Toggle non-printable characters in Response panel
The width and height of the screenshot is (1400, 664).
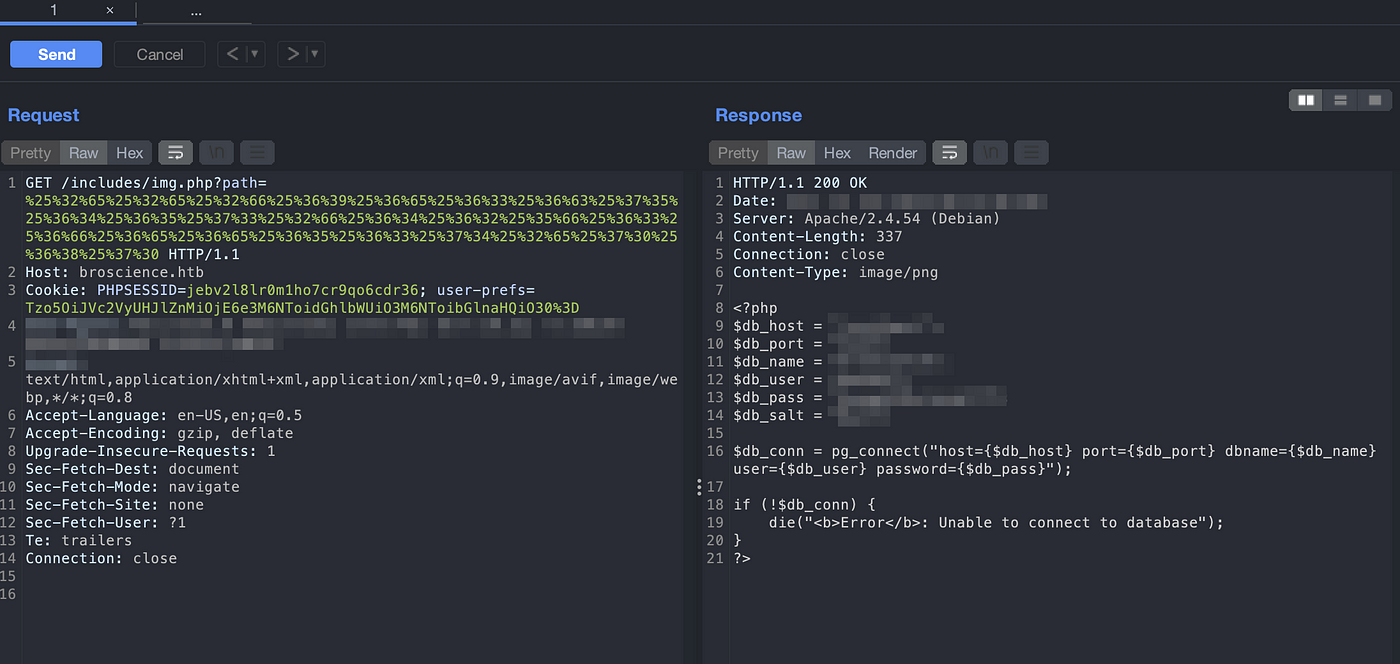pos(990,153)
